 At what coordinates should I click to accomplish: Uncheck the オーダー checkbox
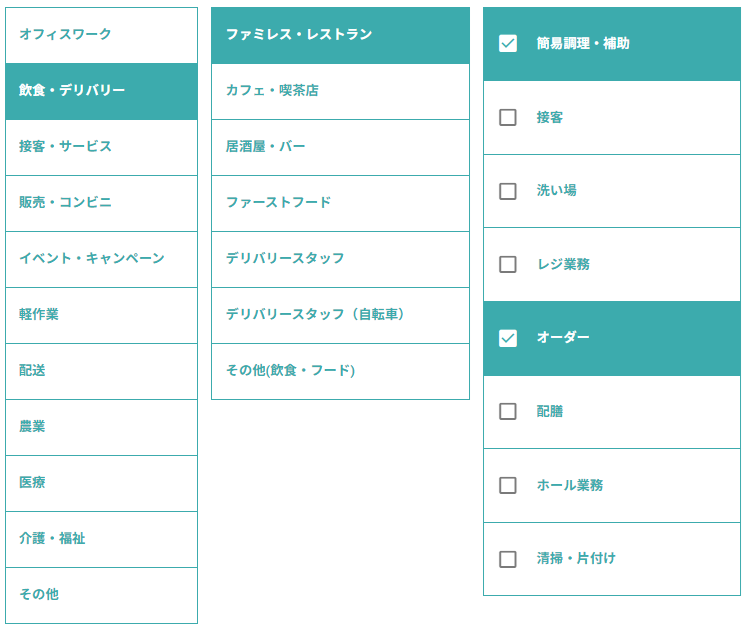tap(508, 338)
